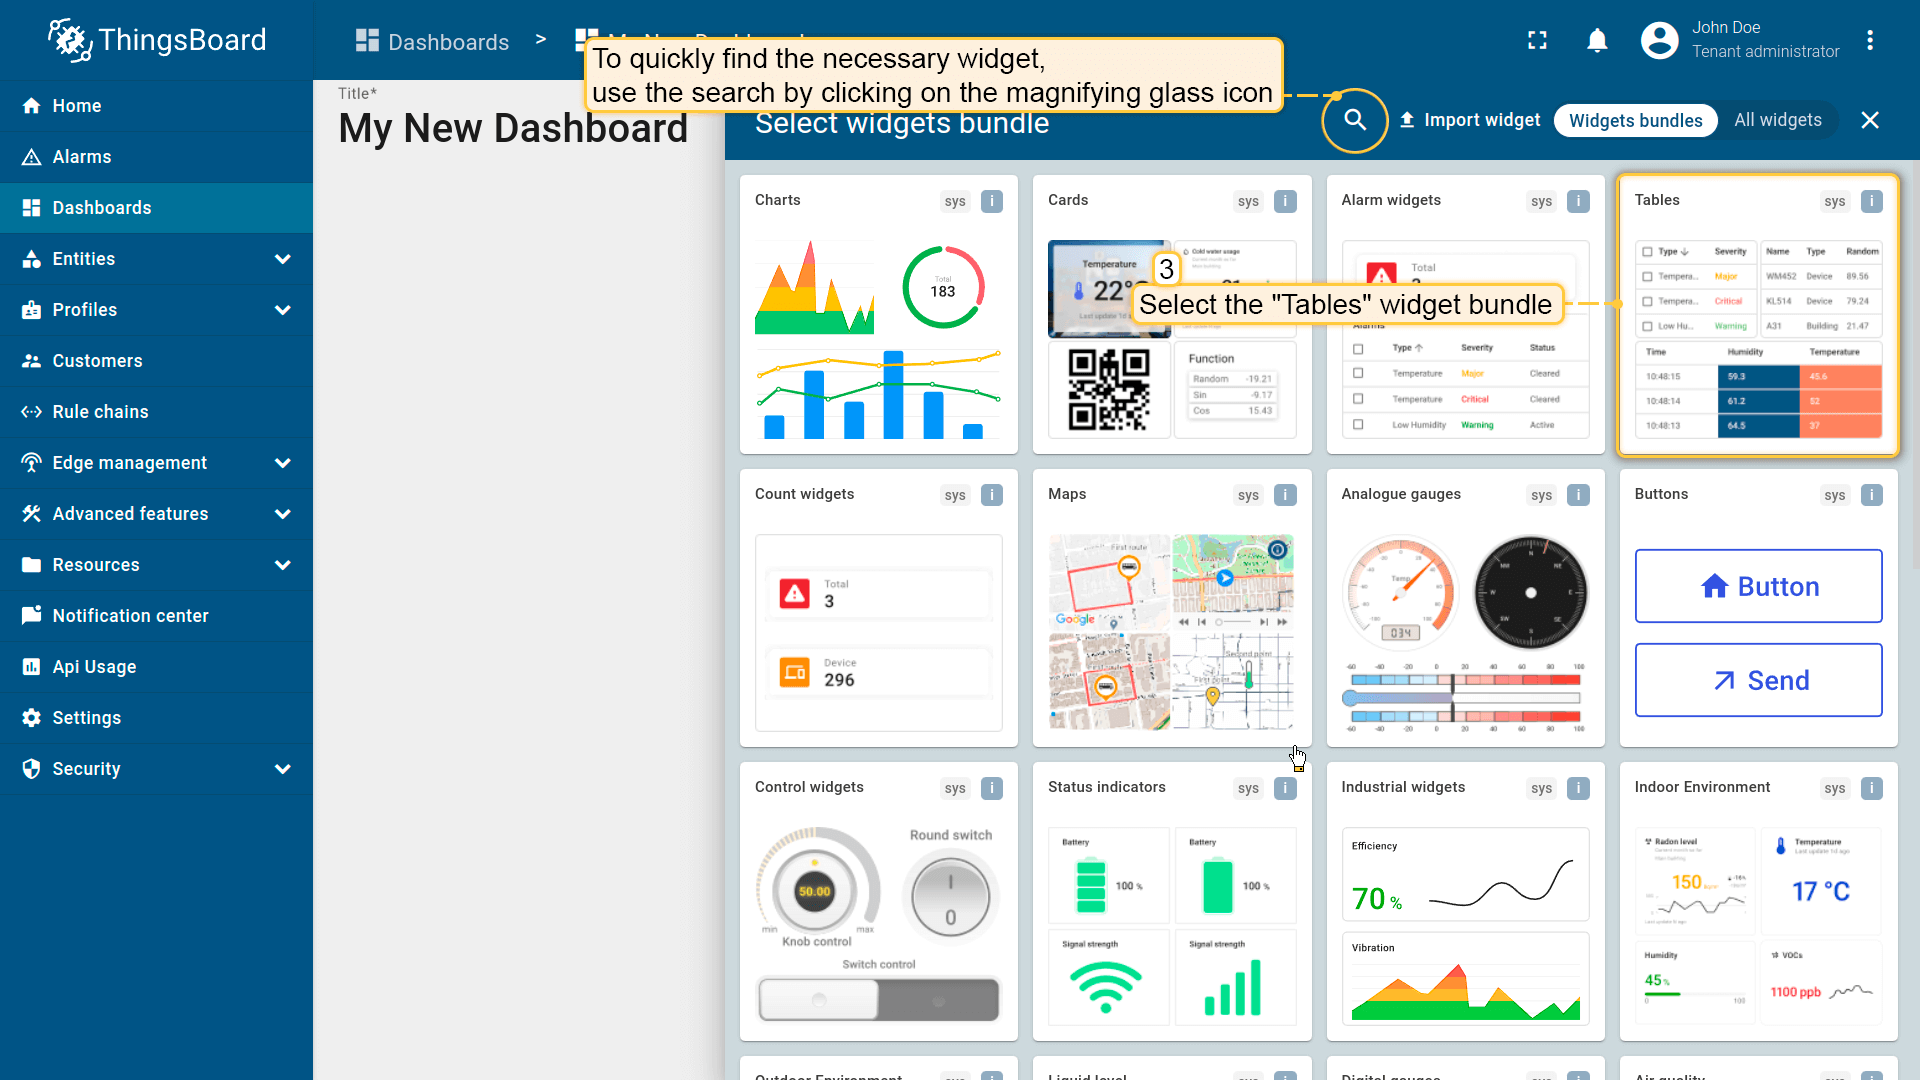Go to Dashboards breadcrumb
This screenshot has width=1920, height=1080.
pos(432,42)
